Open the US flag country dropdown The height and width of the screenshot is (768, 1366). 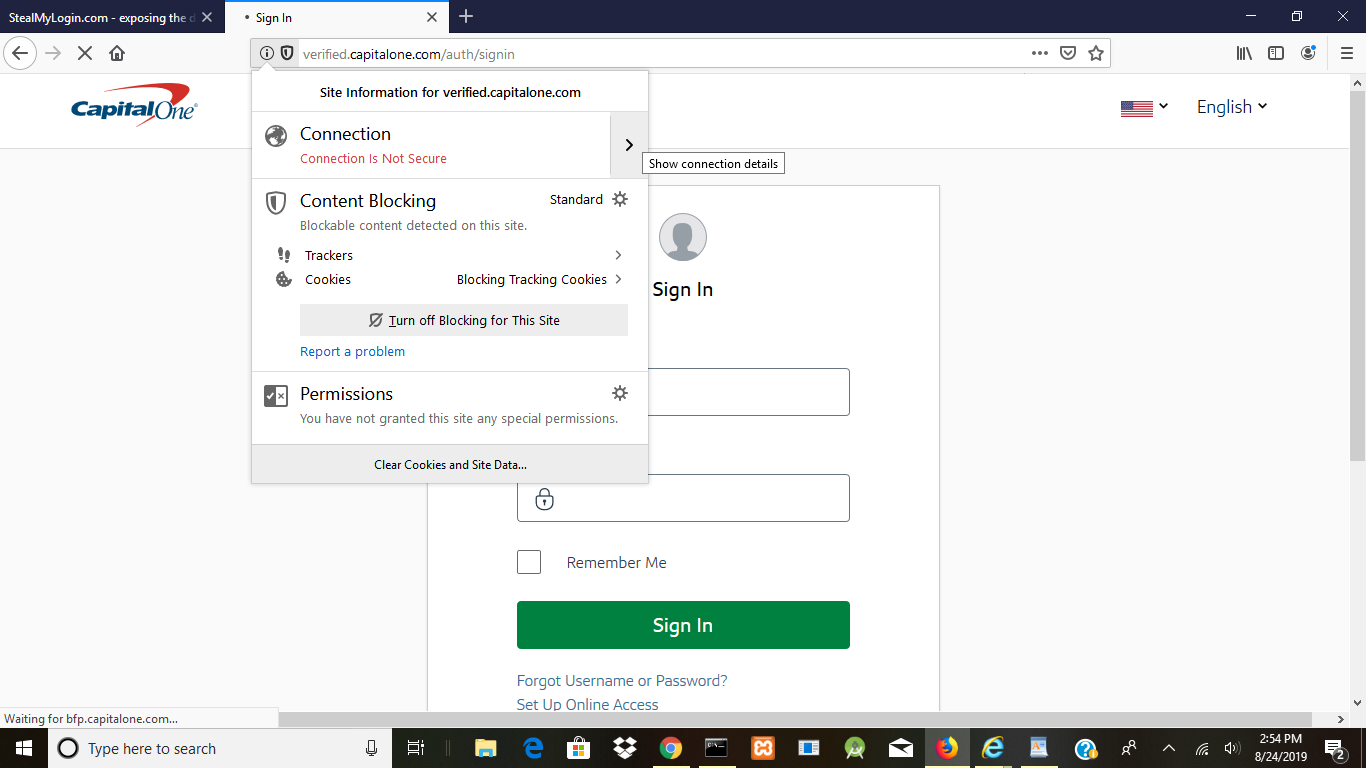[1144, 107]
